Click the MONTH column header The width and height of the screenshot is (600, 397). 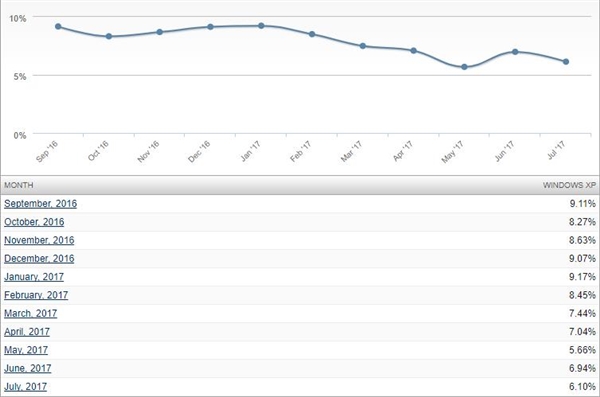coord(19,185)
